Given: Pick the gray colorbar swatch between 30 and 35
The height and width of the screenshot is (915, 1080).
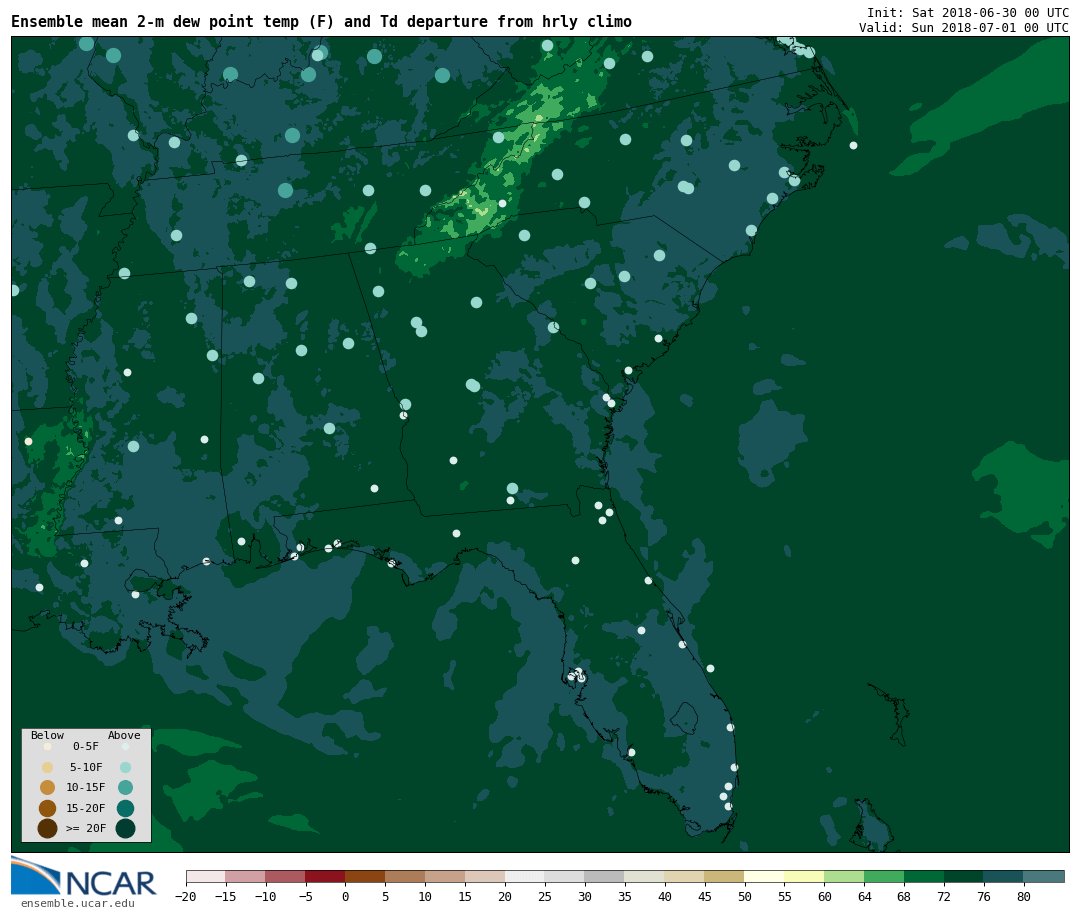Looking at the screenshot, I should tap(605, 876).
